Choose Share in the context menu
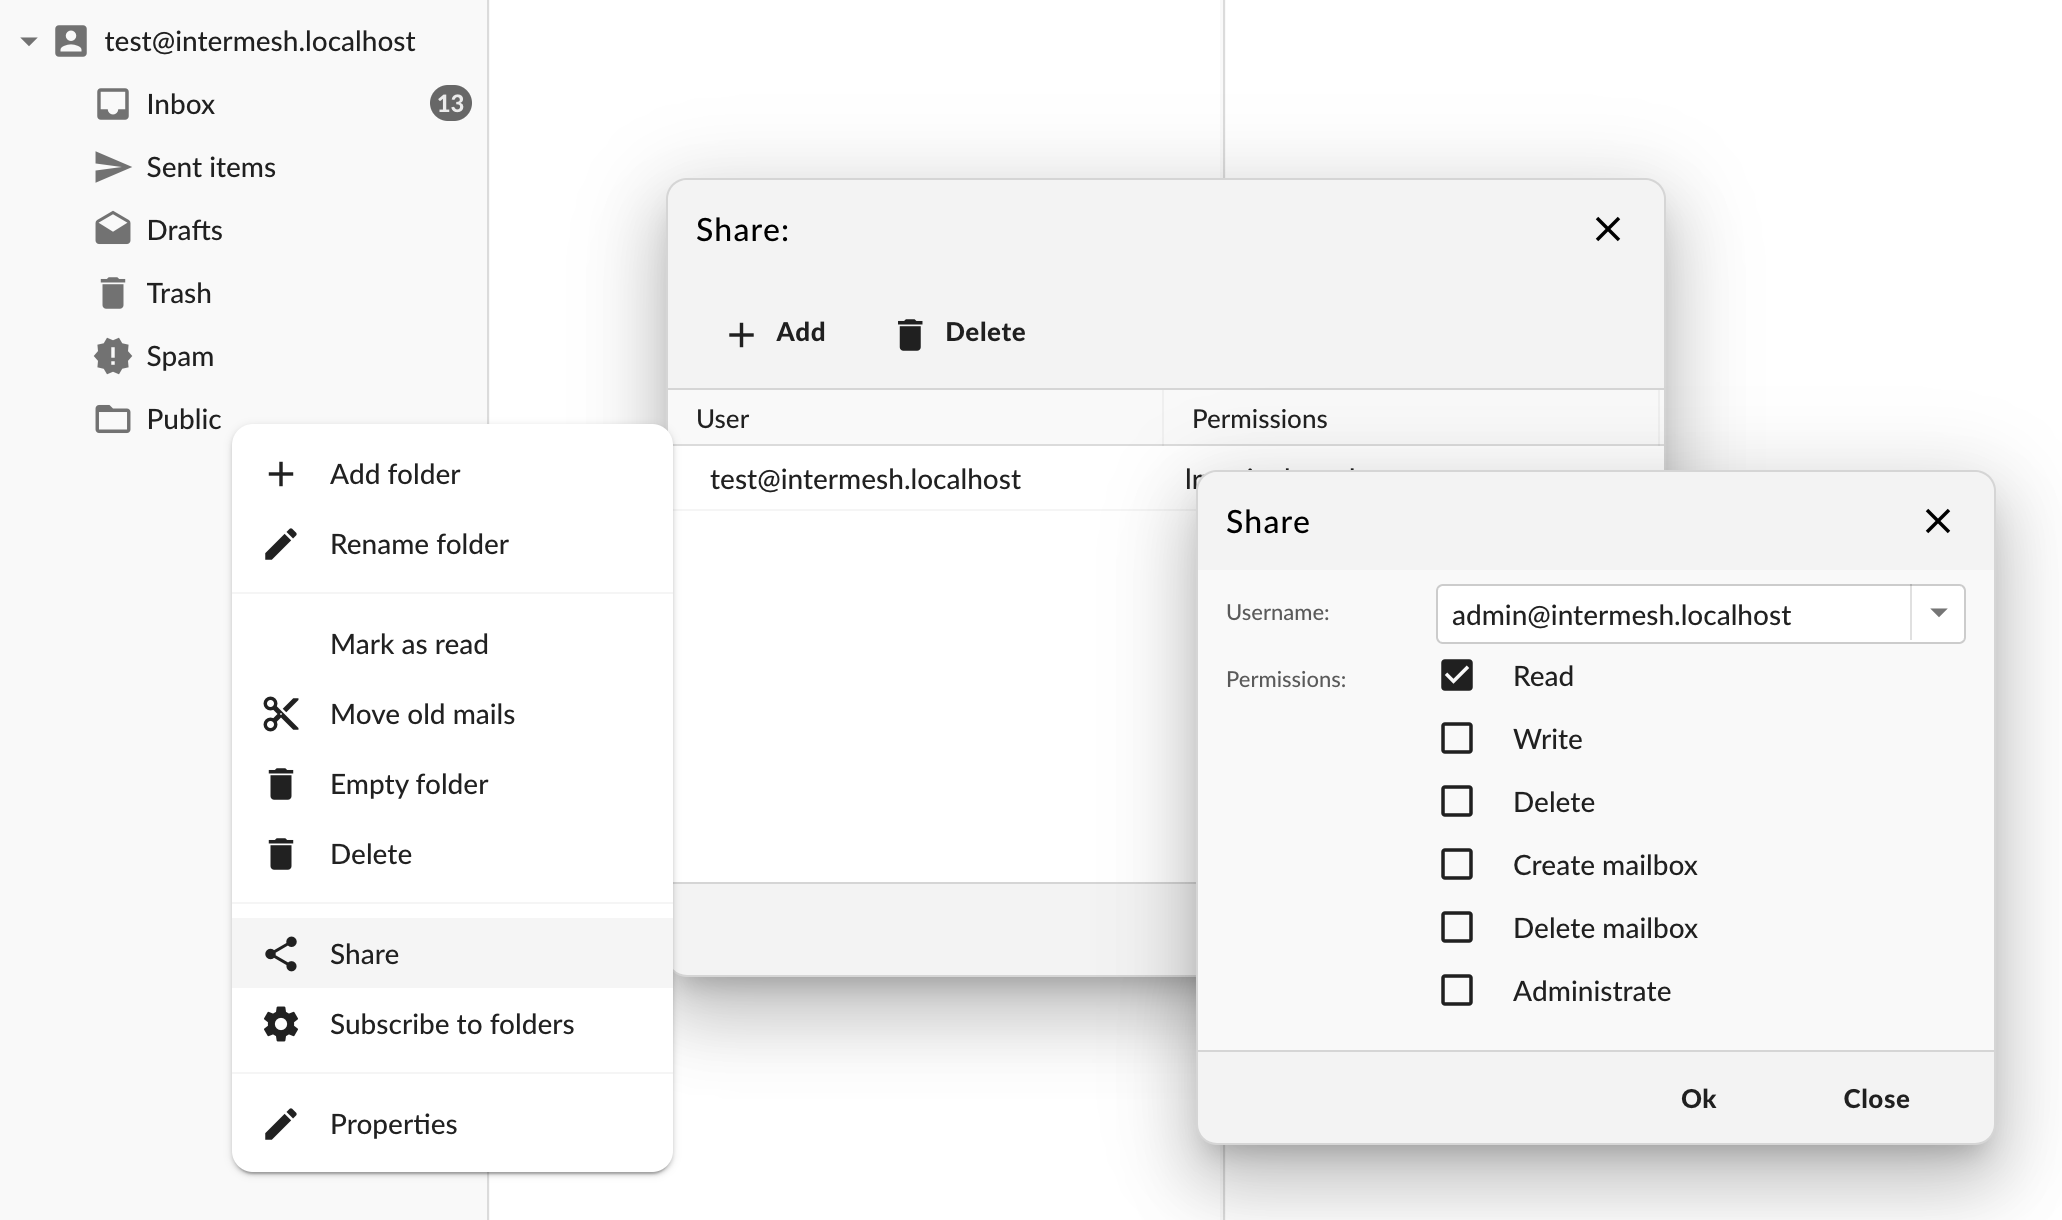This screenshot has width=2062, height=1220. 452,954
